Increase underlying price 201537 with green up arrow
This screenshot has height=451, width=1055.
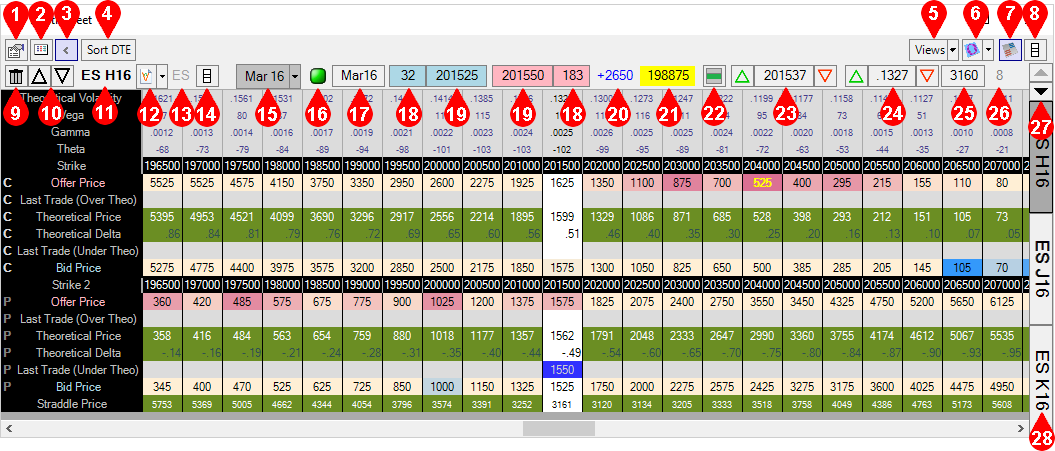click(742, 76)
